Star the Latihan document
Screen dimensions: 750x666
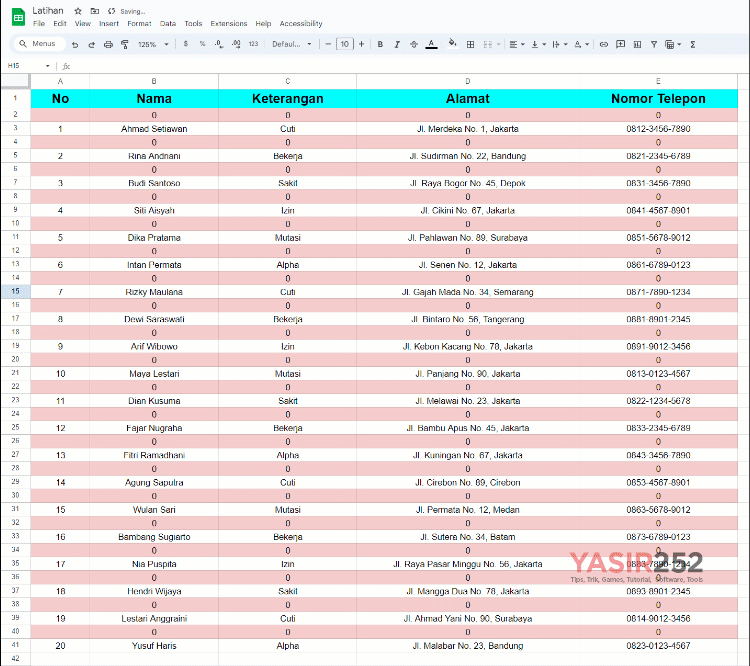78,11
